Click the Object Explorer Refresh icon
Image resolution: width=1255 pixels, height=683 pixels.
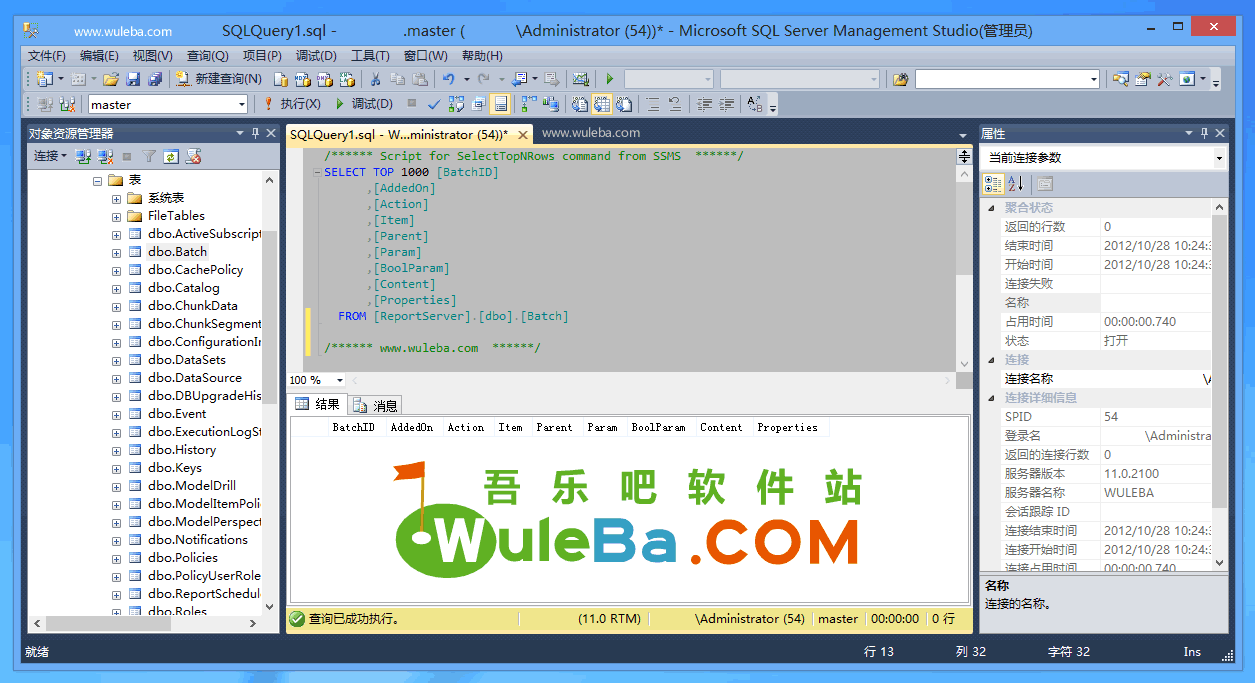click(x=171, y=156)
